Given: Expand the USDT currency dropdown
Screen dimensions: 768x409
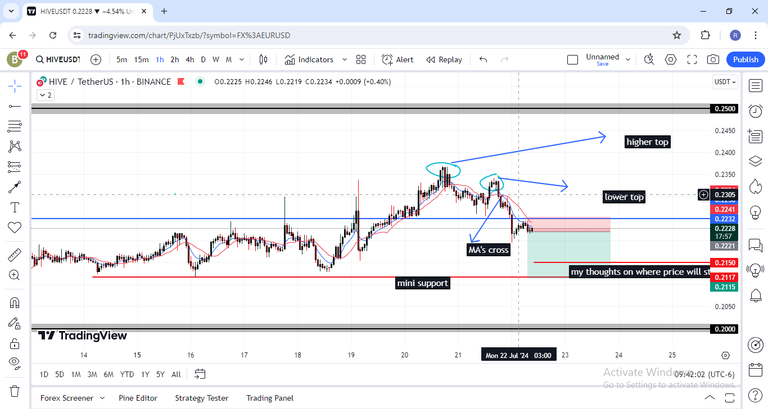Looking at the screenshot, I should [x=725, y=82].
